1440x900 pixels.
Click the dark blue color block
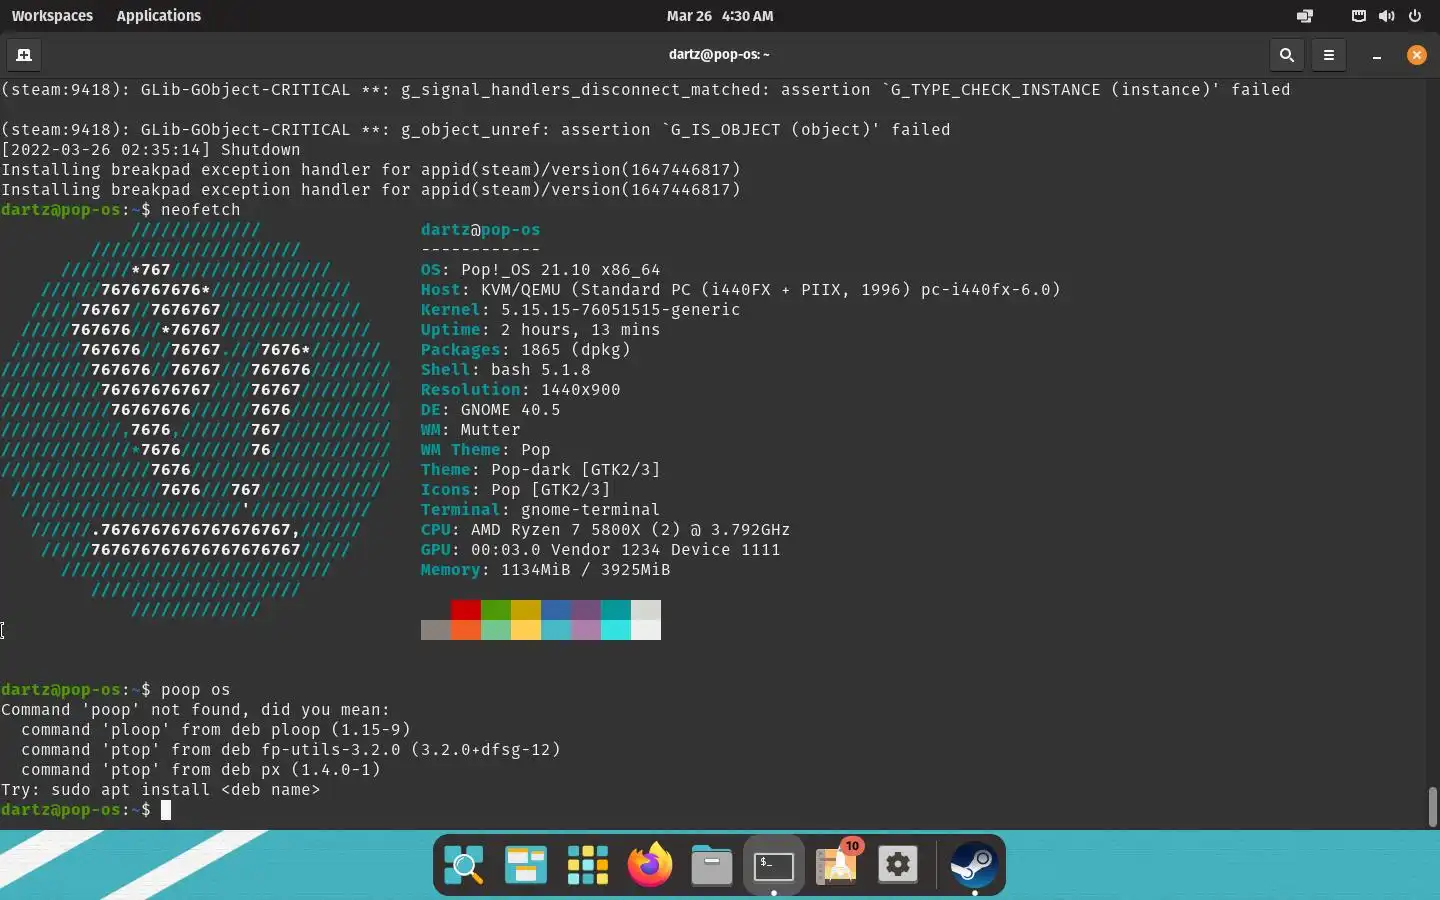click(556, 610)
